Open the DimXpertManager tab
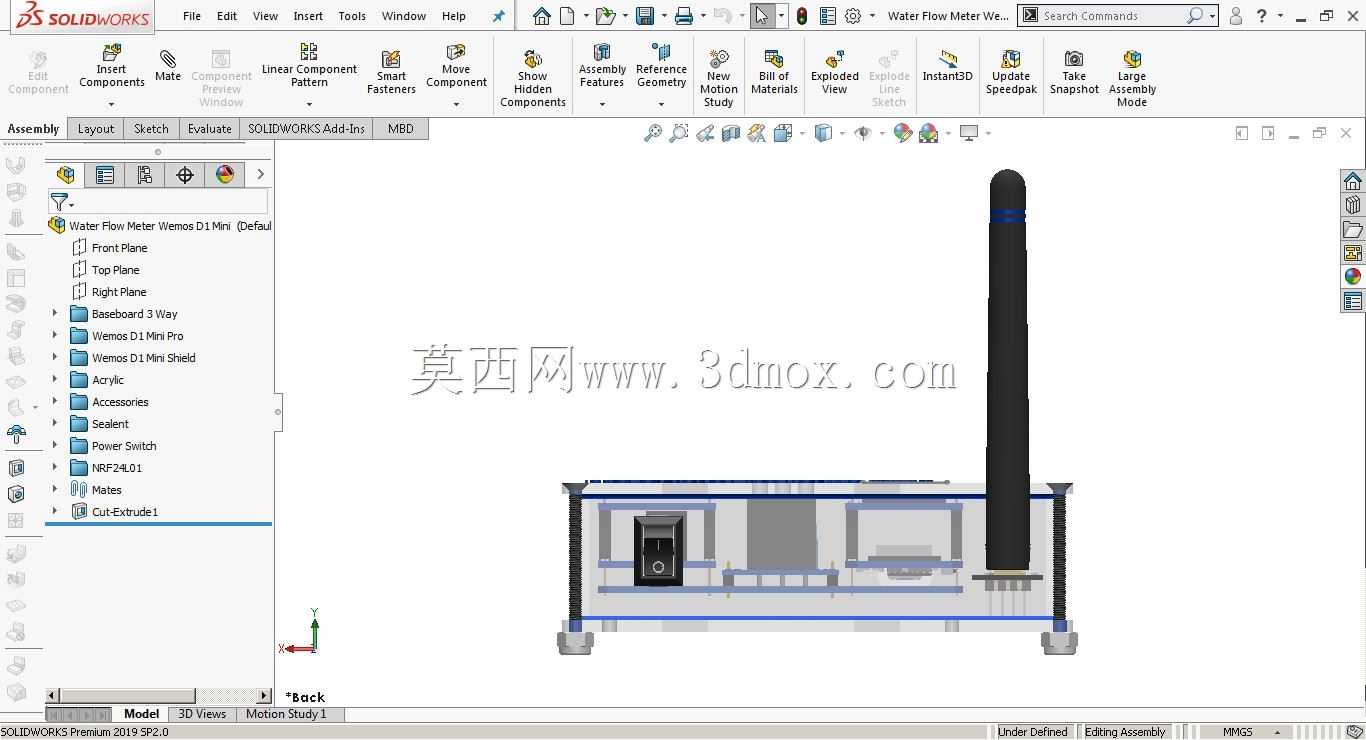Screen dimensions: 1366x740 pos(185,175)
